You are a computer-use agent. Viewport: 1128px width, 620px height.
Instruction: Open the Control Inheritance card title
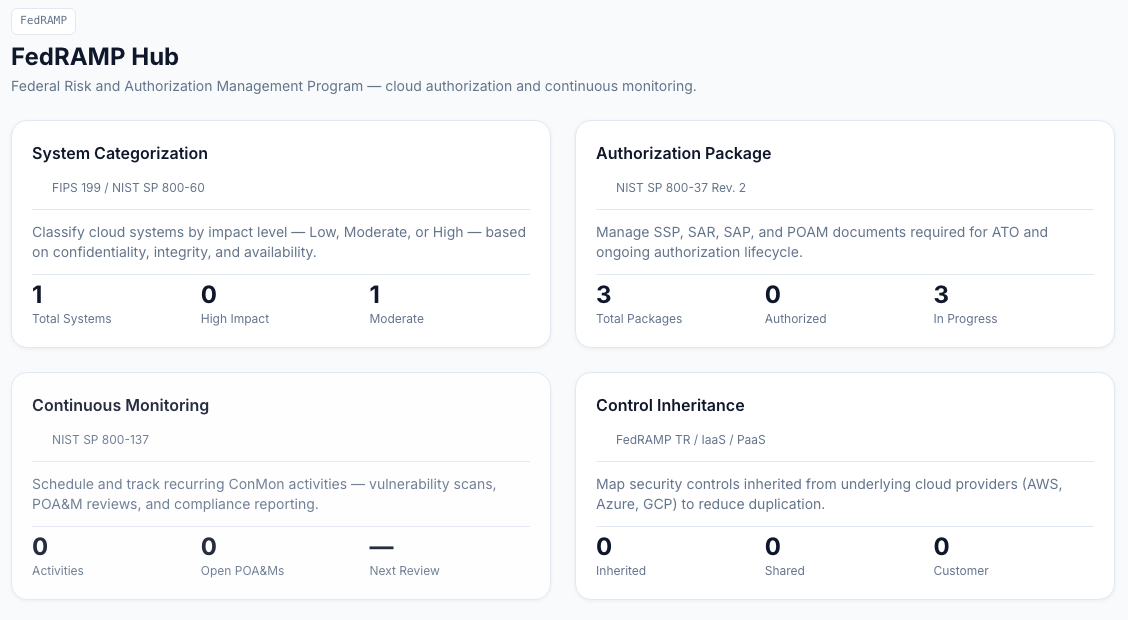coord(670,405)
